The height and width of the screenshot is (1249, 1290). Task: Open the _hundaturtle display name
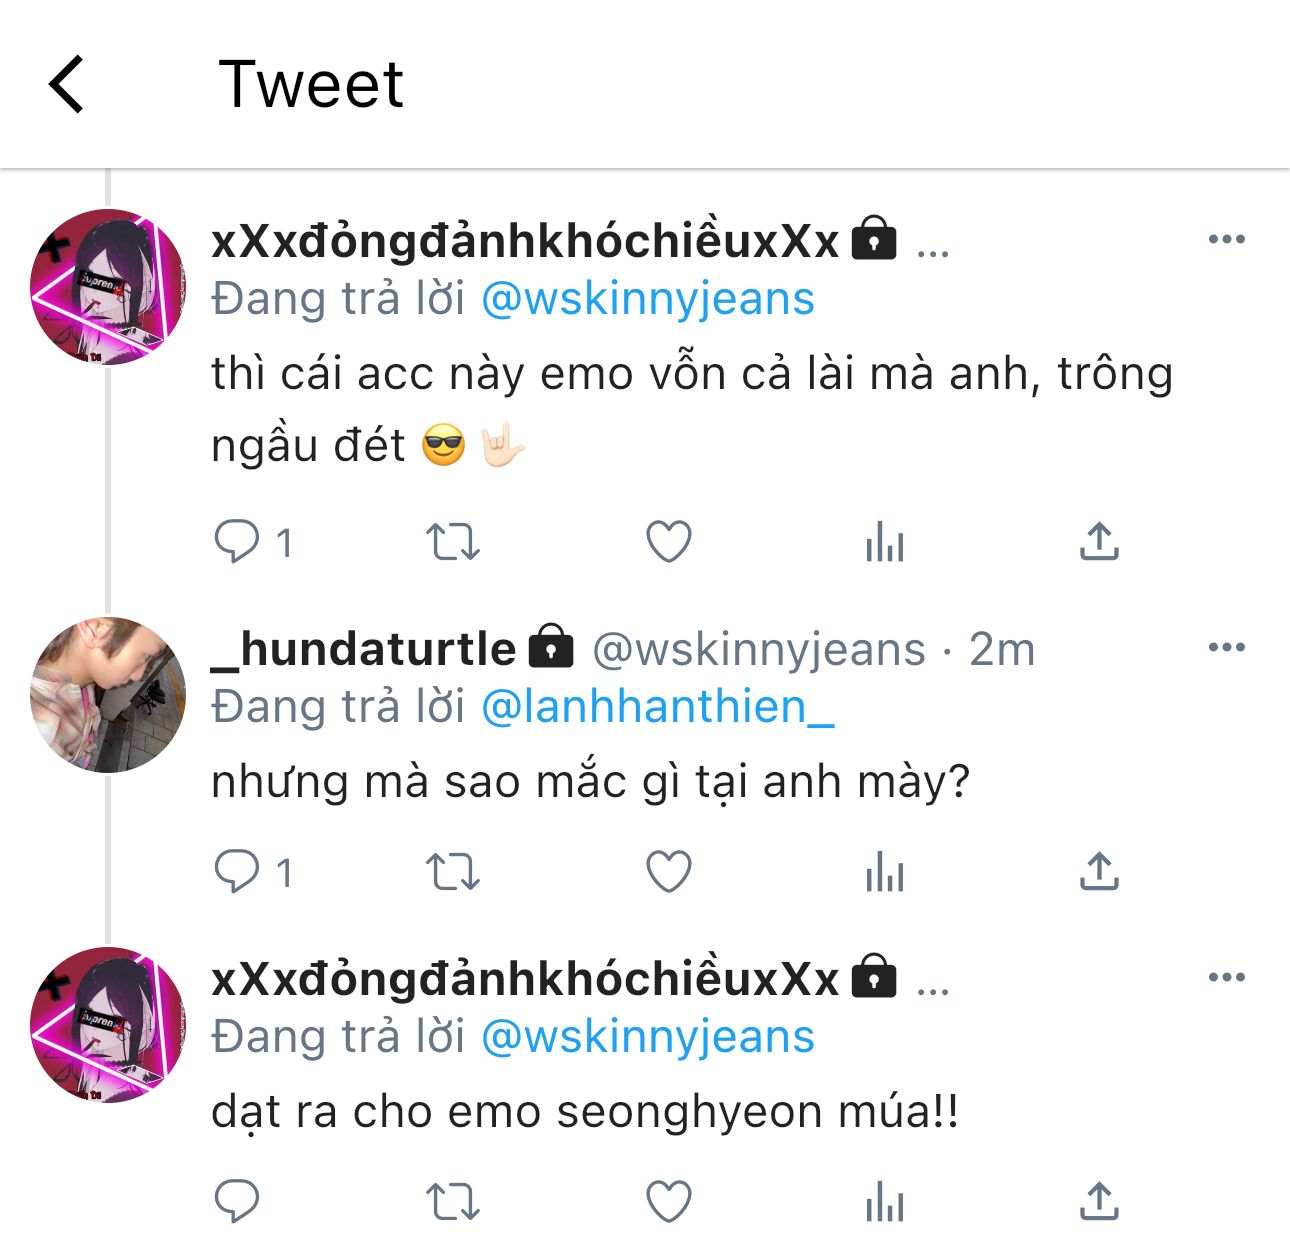click(364, 650)
